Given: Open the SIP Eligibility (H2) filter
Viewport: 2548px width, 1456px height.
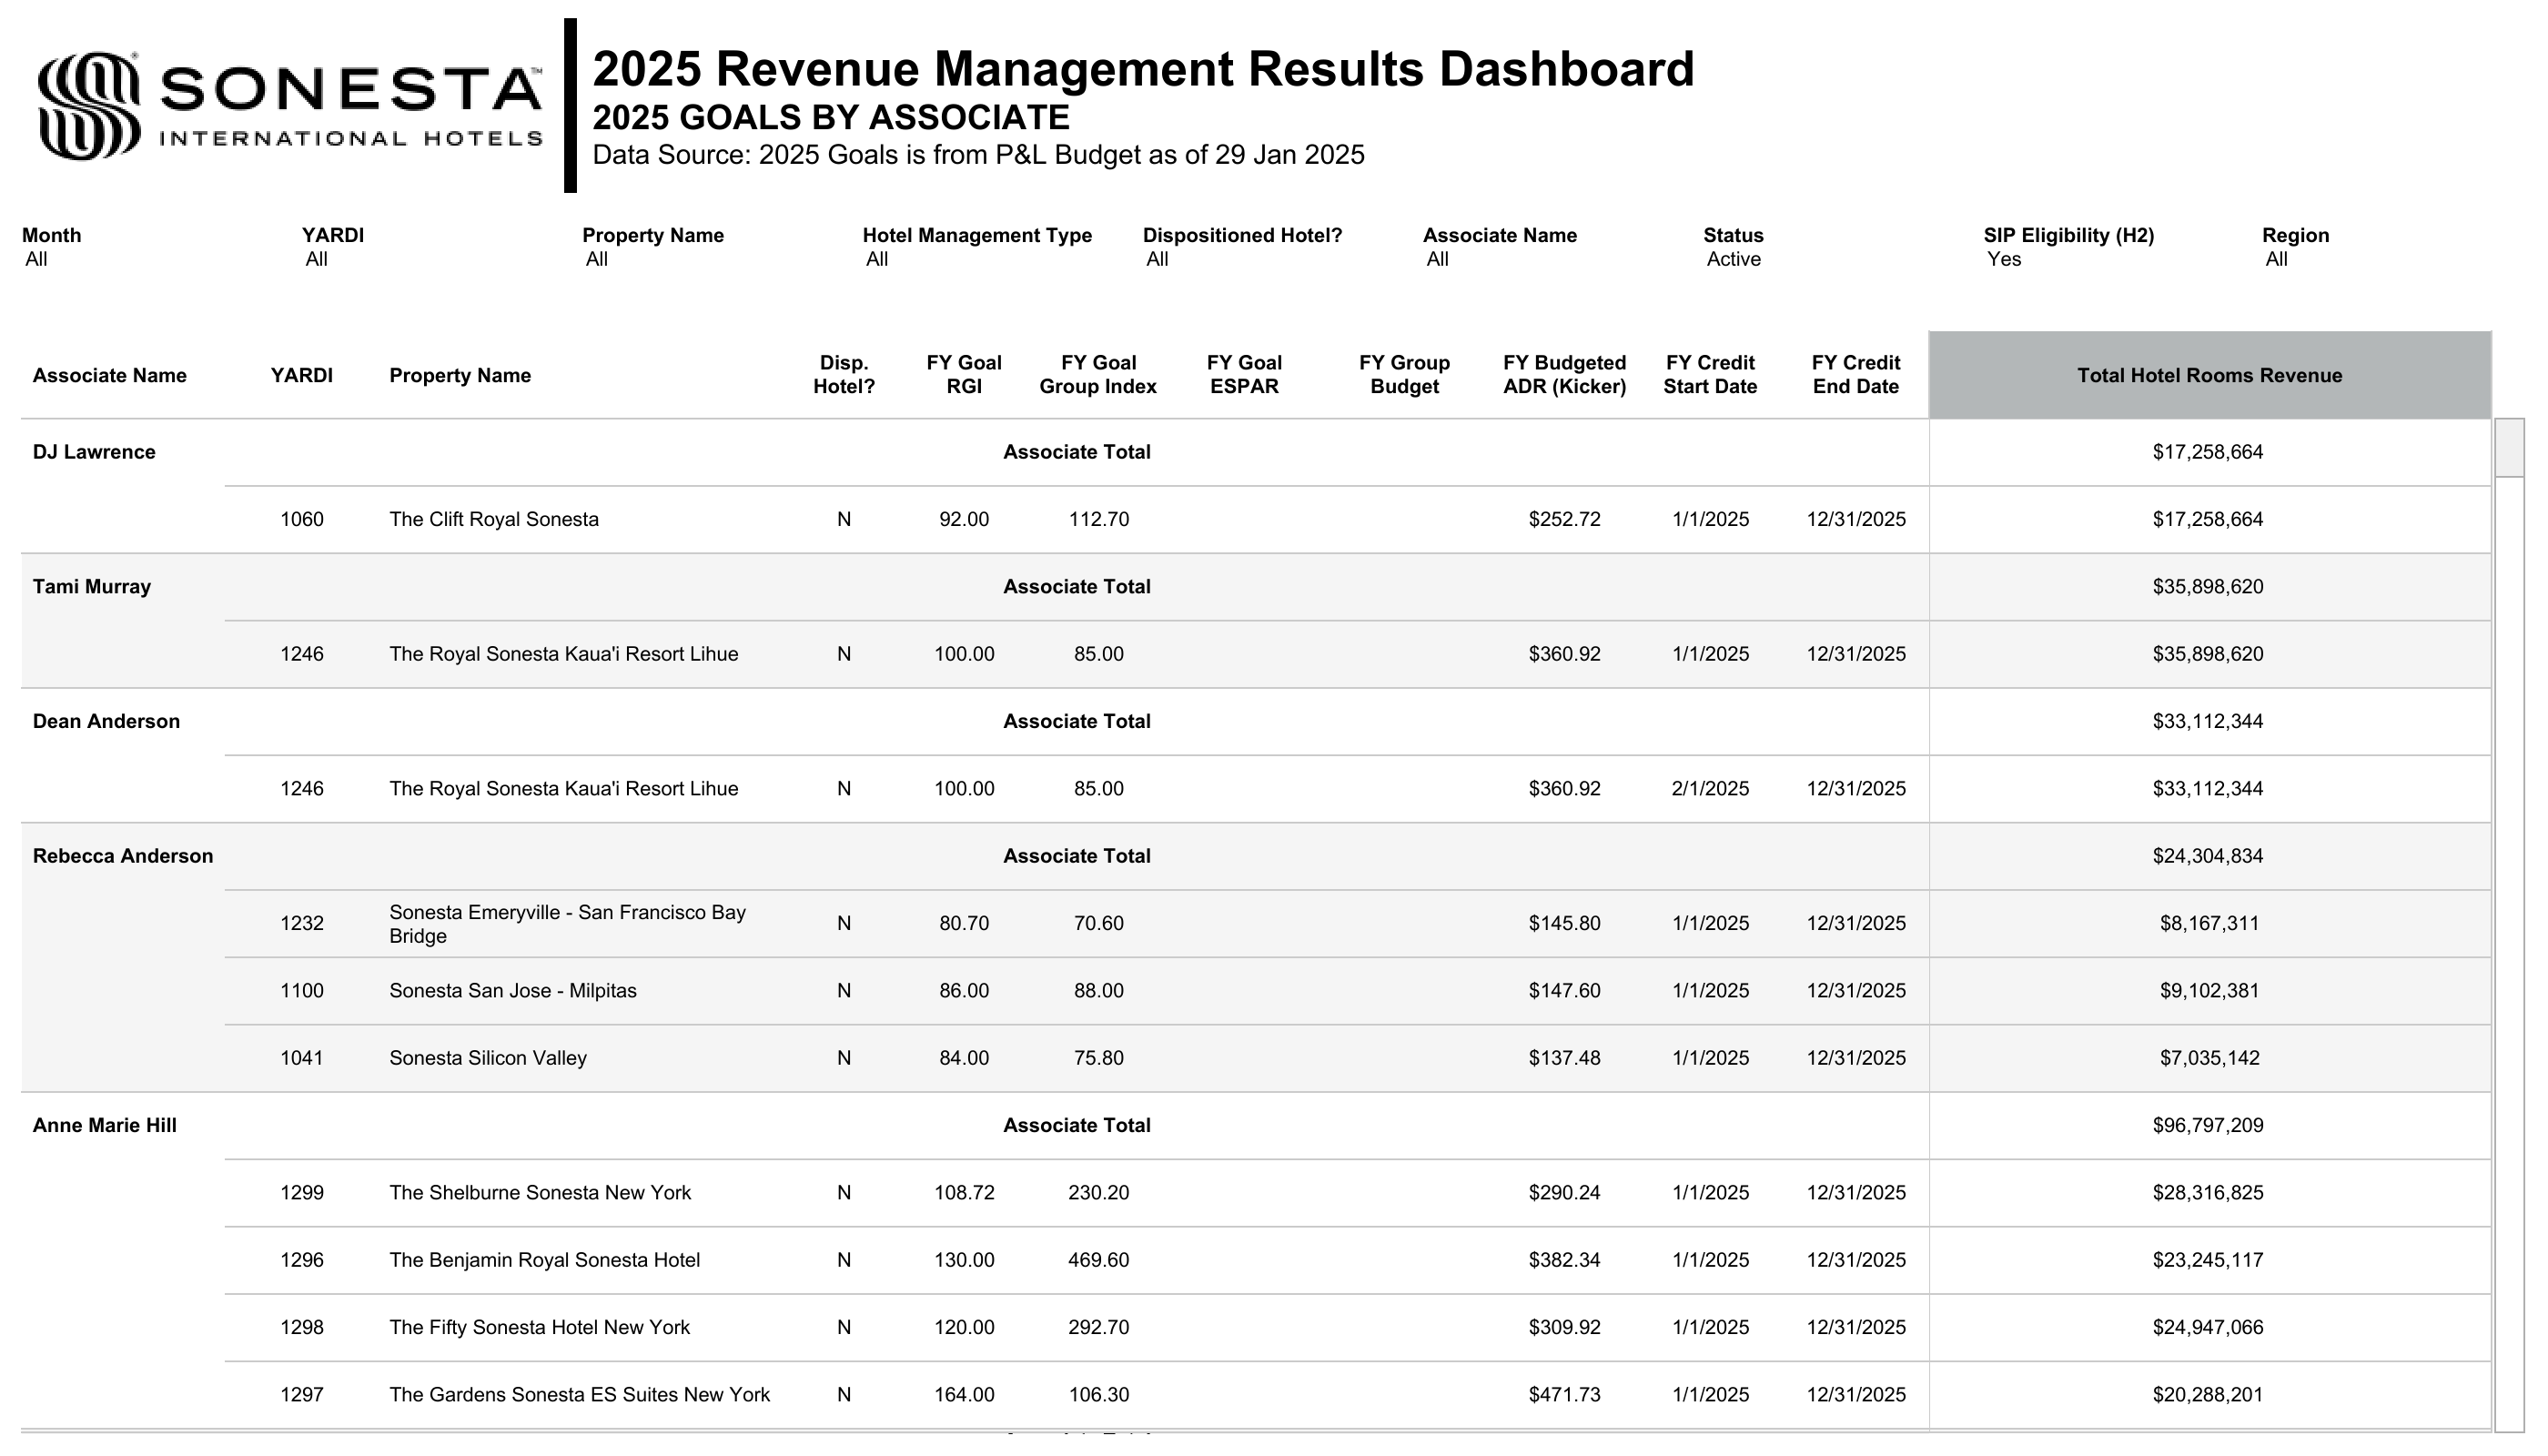Looking at the screenshot, I should (2004, 260).
